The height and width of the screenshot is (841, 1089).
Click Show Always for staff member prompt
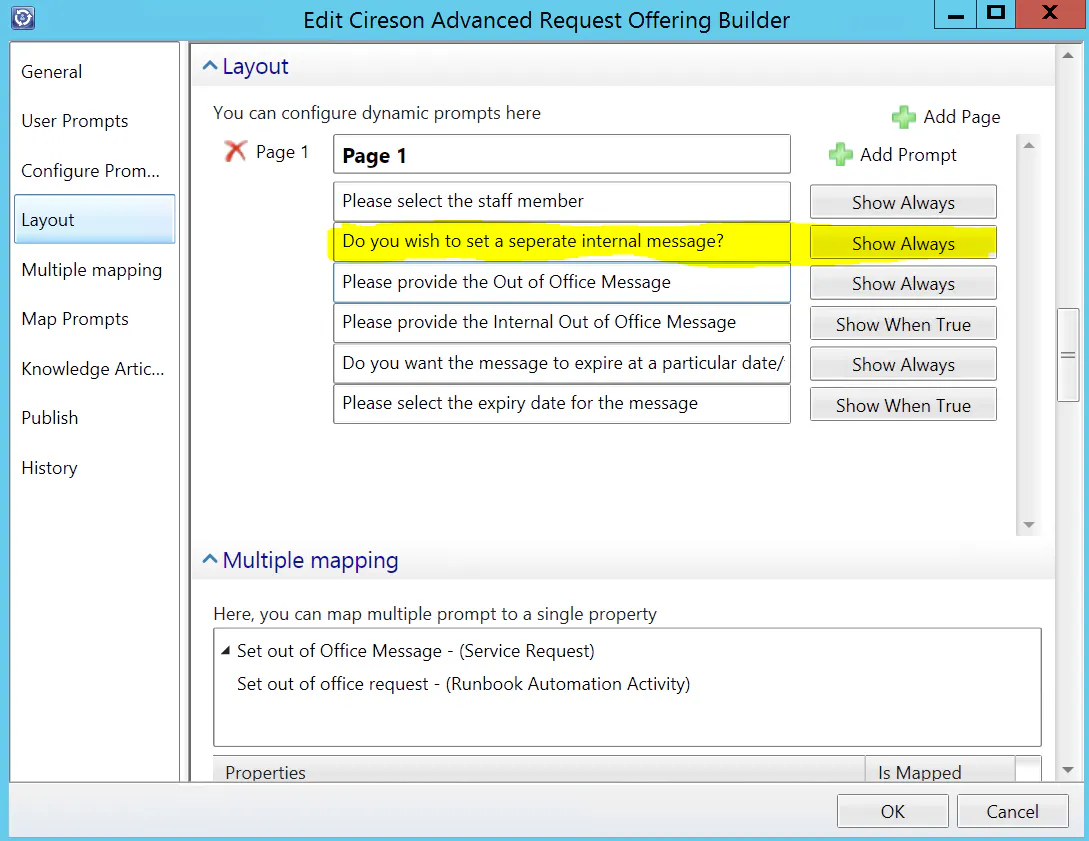(903, 202)
